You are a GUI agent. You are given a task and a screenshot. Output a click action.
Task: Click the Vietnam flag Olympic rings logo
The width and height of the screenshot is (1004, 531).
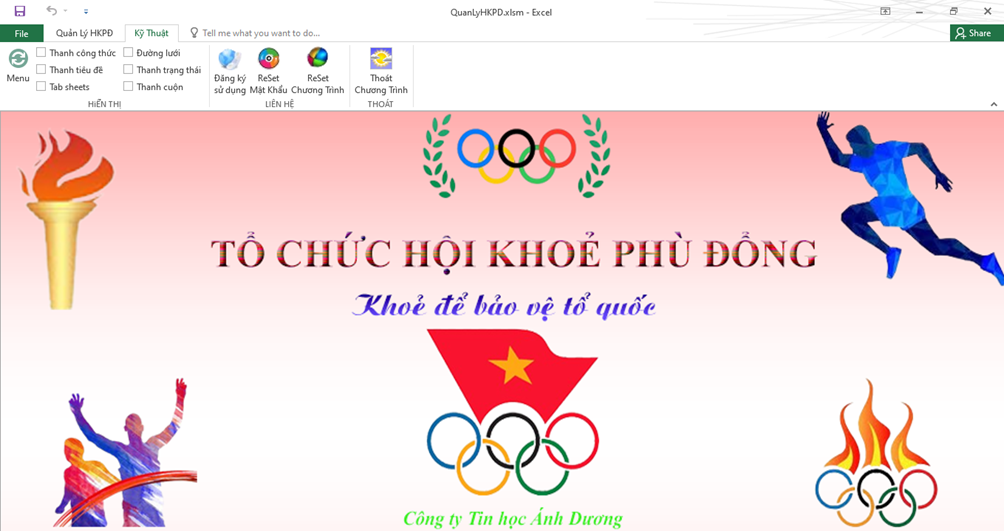pyautogui.click(x=513, y=412)
